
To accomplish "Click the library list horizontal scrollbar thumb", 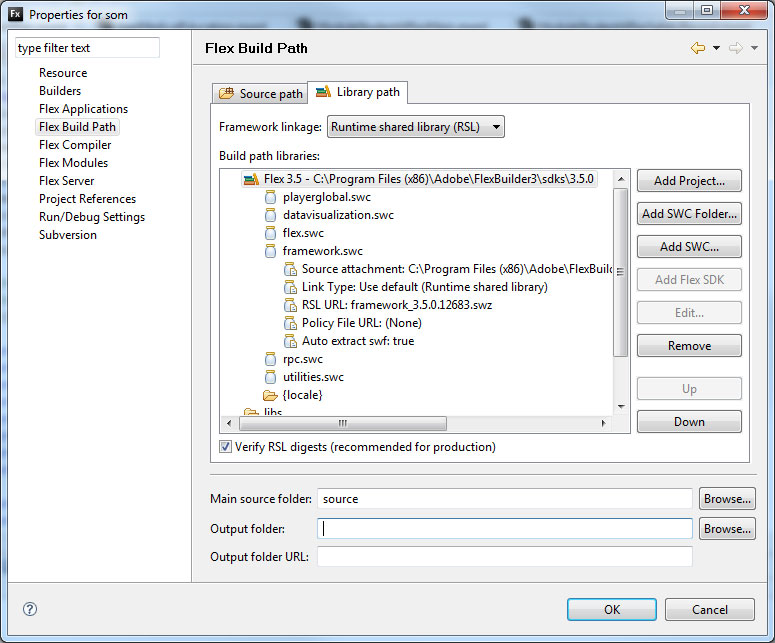I will (343, 424).
